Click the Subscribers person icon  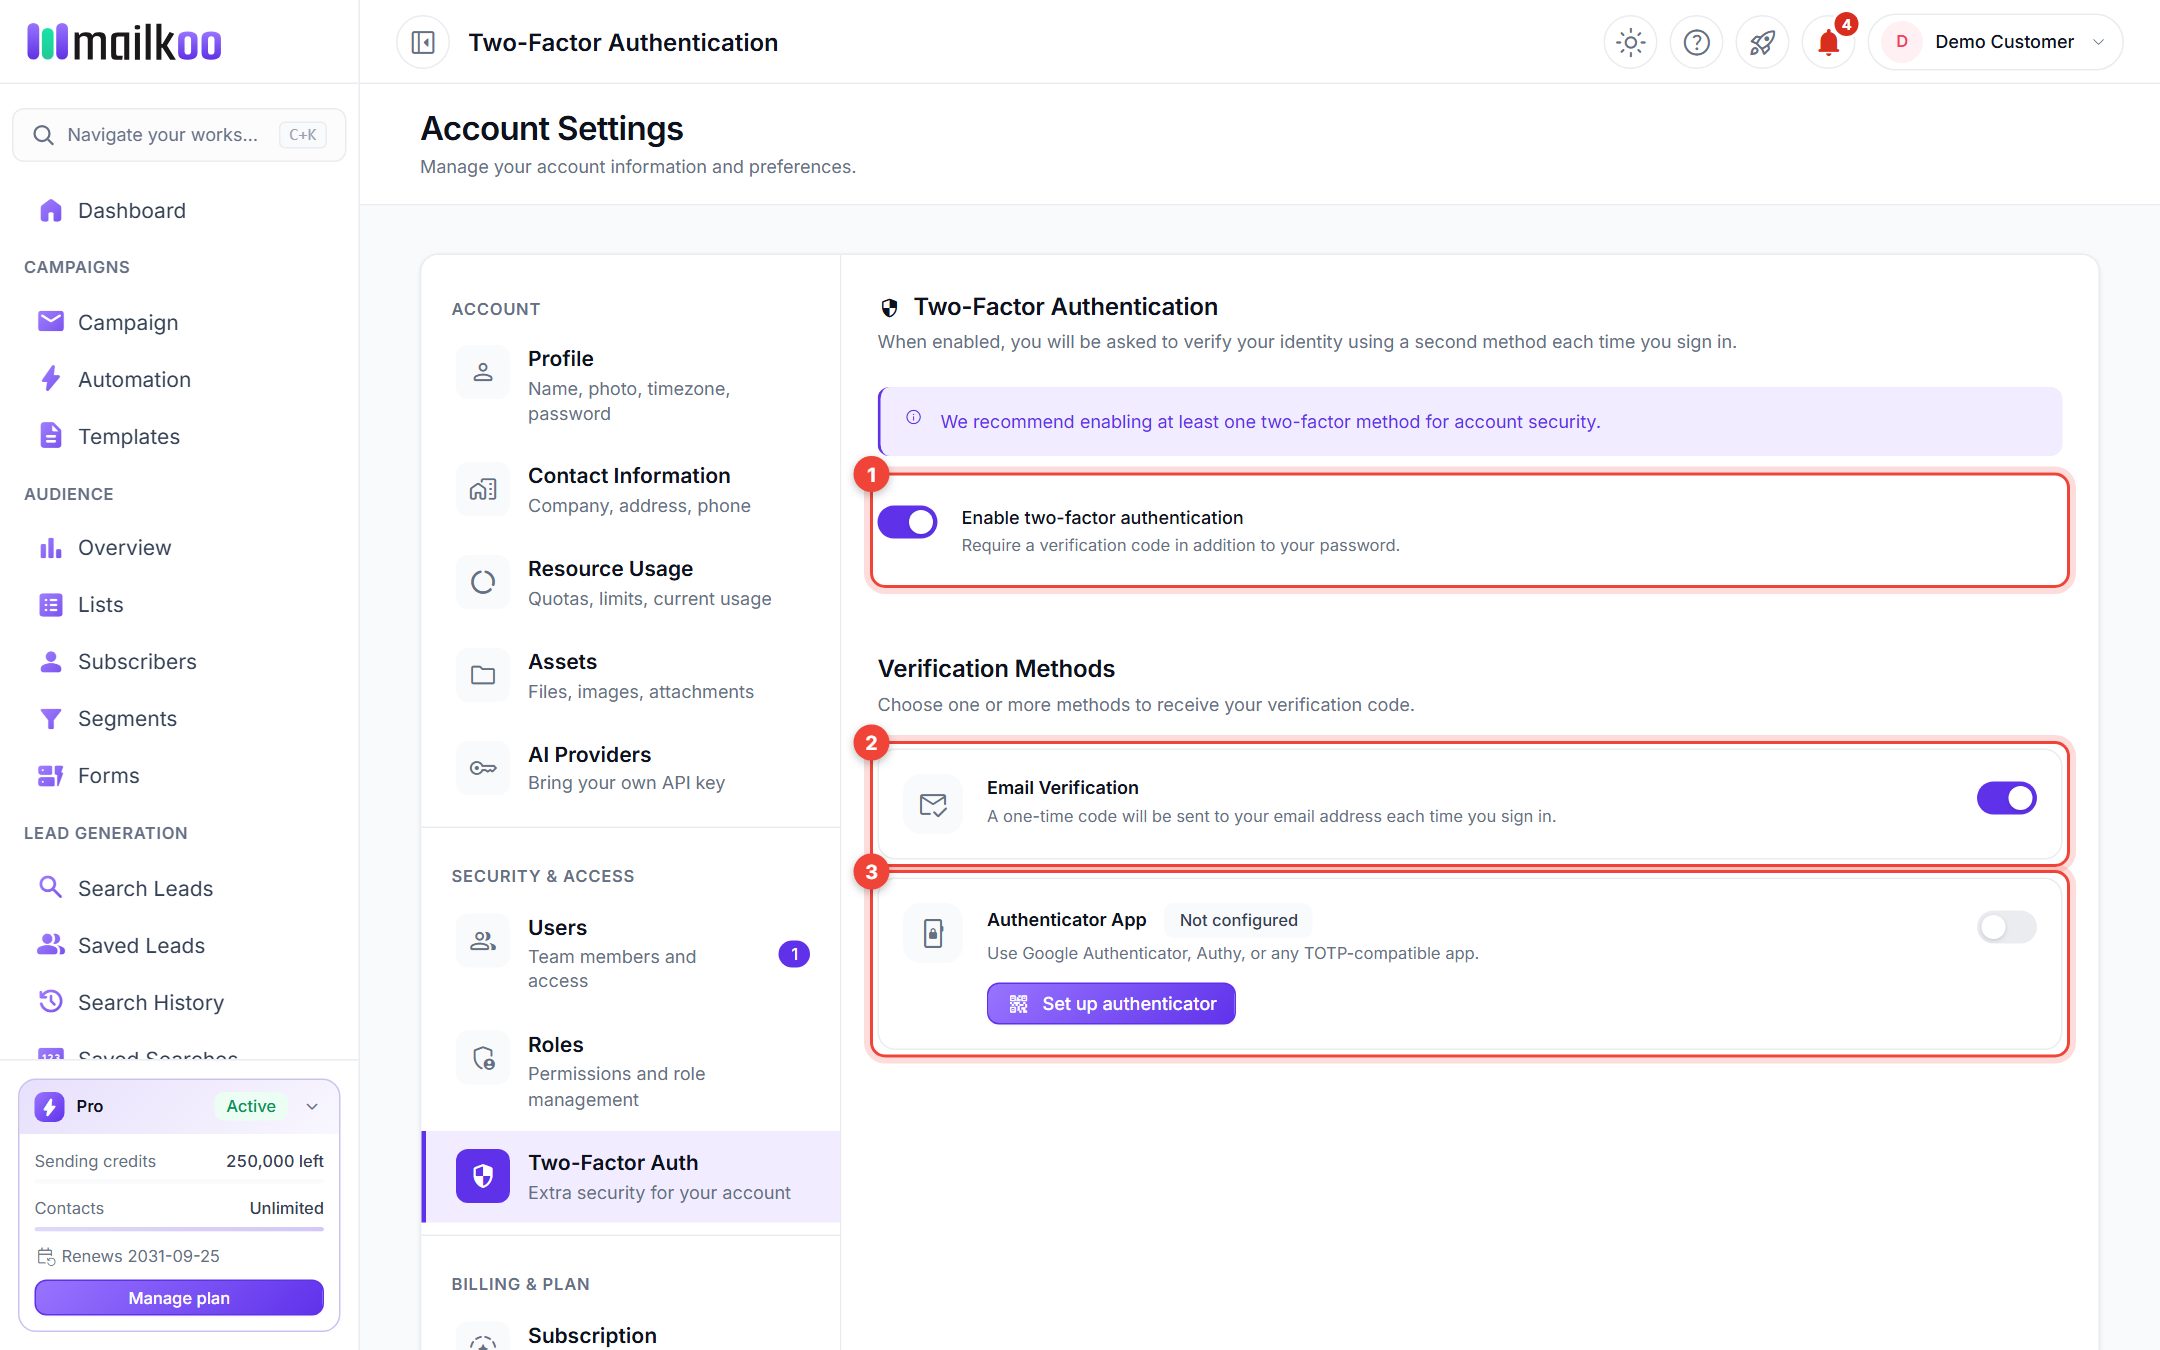coord(50,662)
